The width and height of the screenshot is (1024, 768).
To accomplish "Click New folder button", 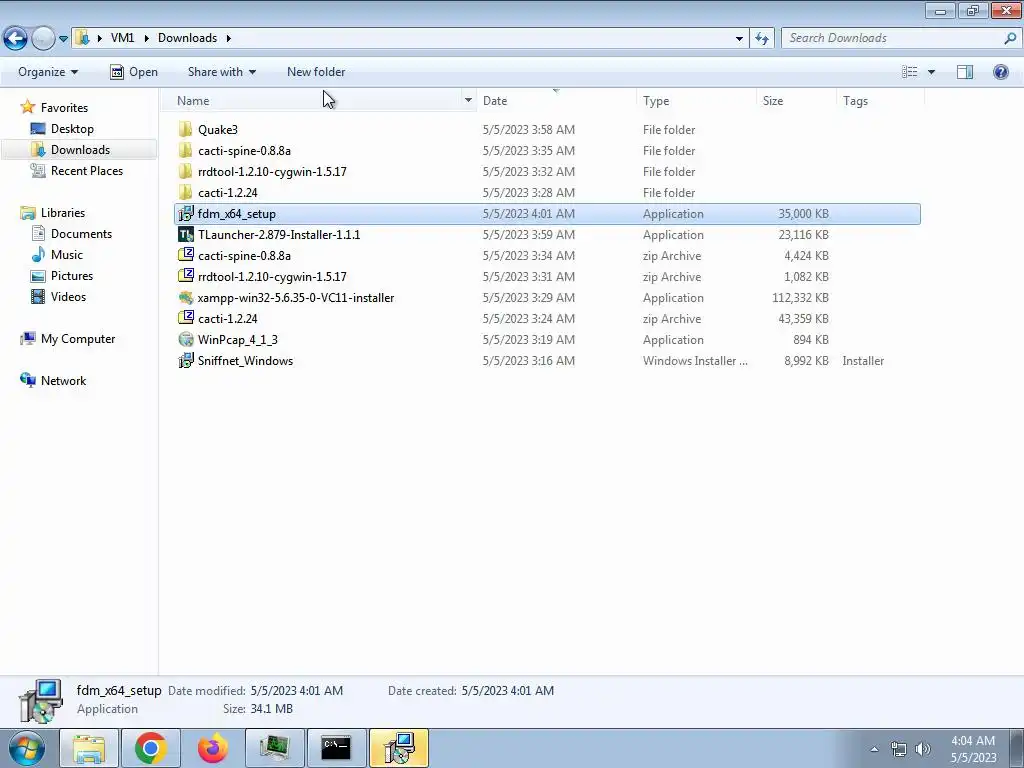I will pos(316,72).
